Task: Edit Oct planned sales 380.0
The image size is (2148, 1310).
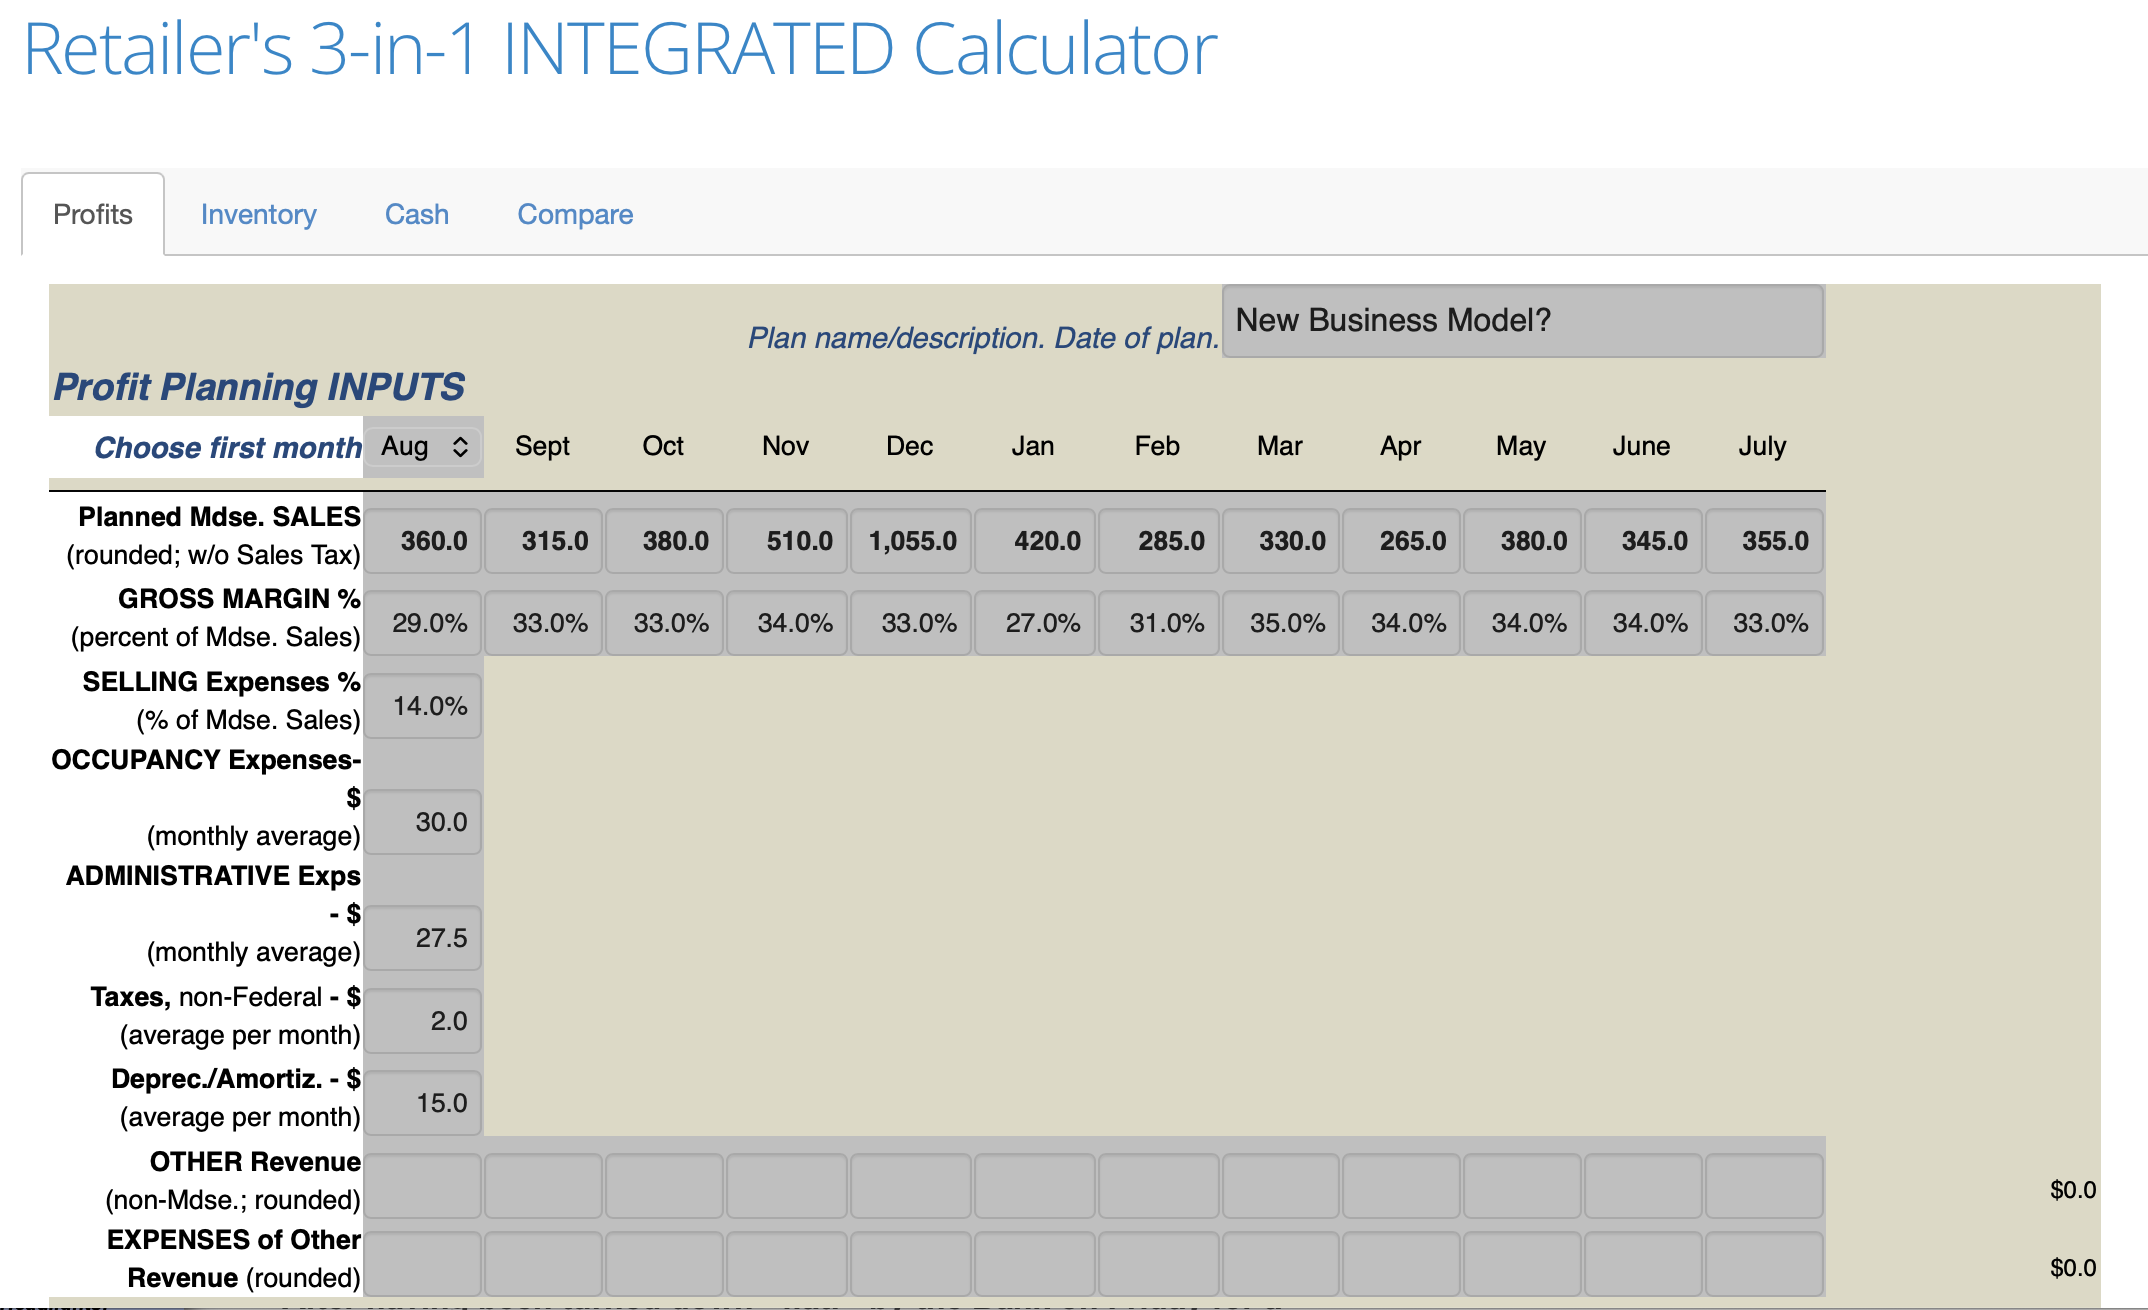Action: (665, 541)
